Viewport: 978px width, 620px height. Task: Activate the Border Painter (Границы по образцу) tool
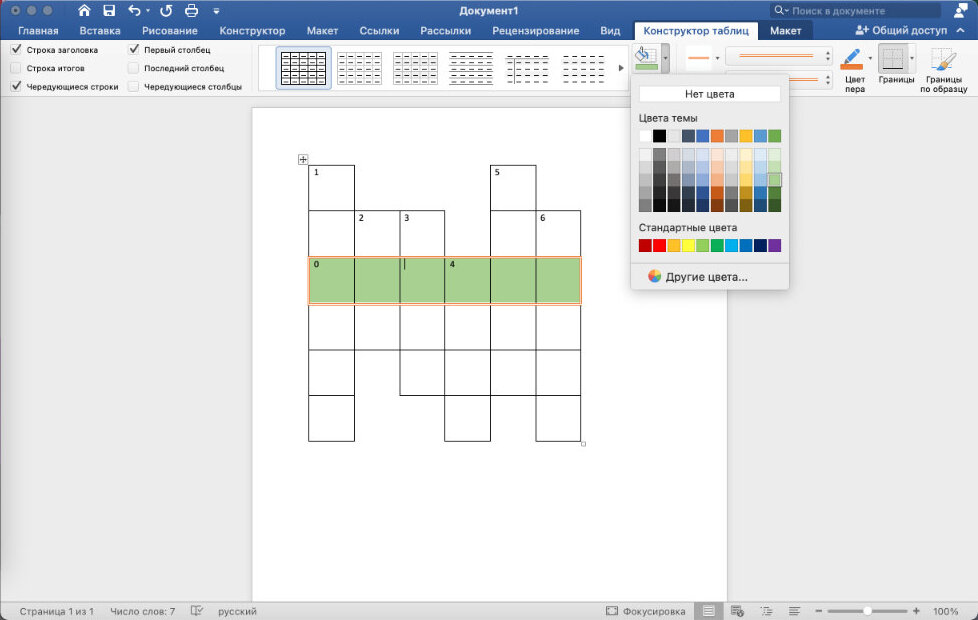click(x=944, y=68)
